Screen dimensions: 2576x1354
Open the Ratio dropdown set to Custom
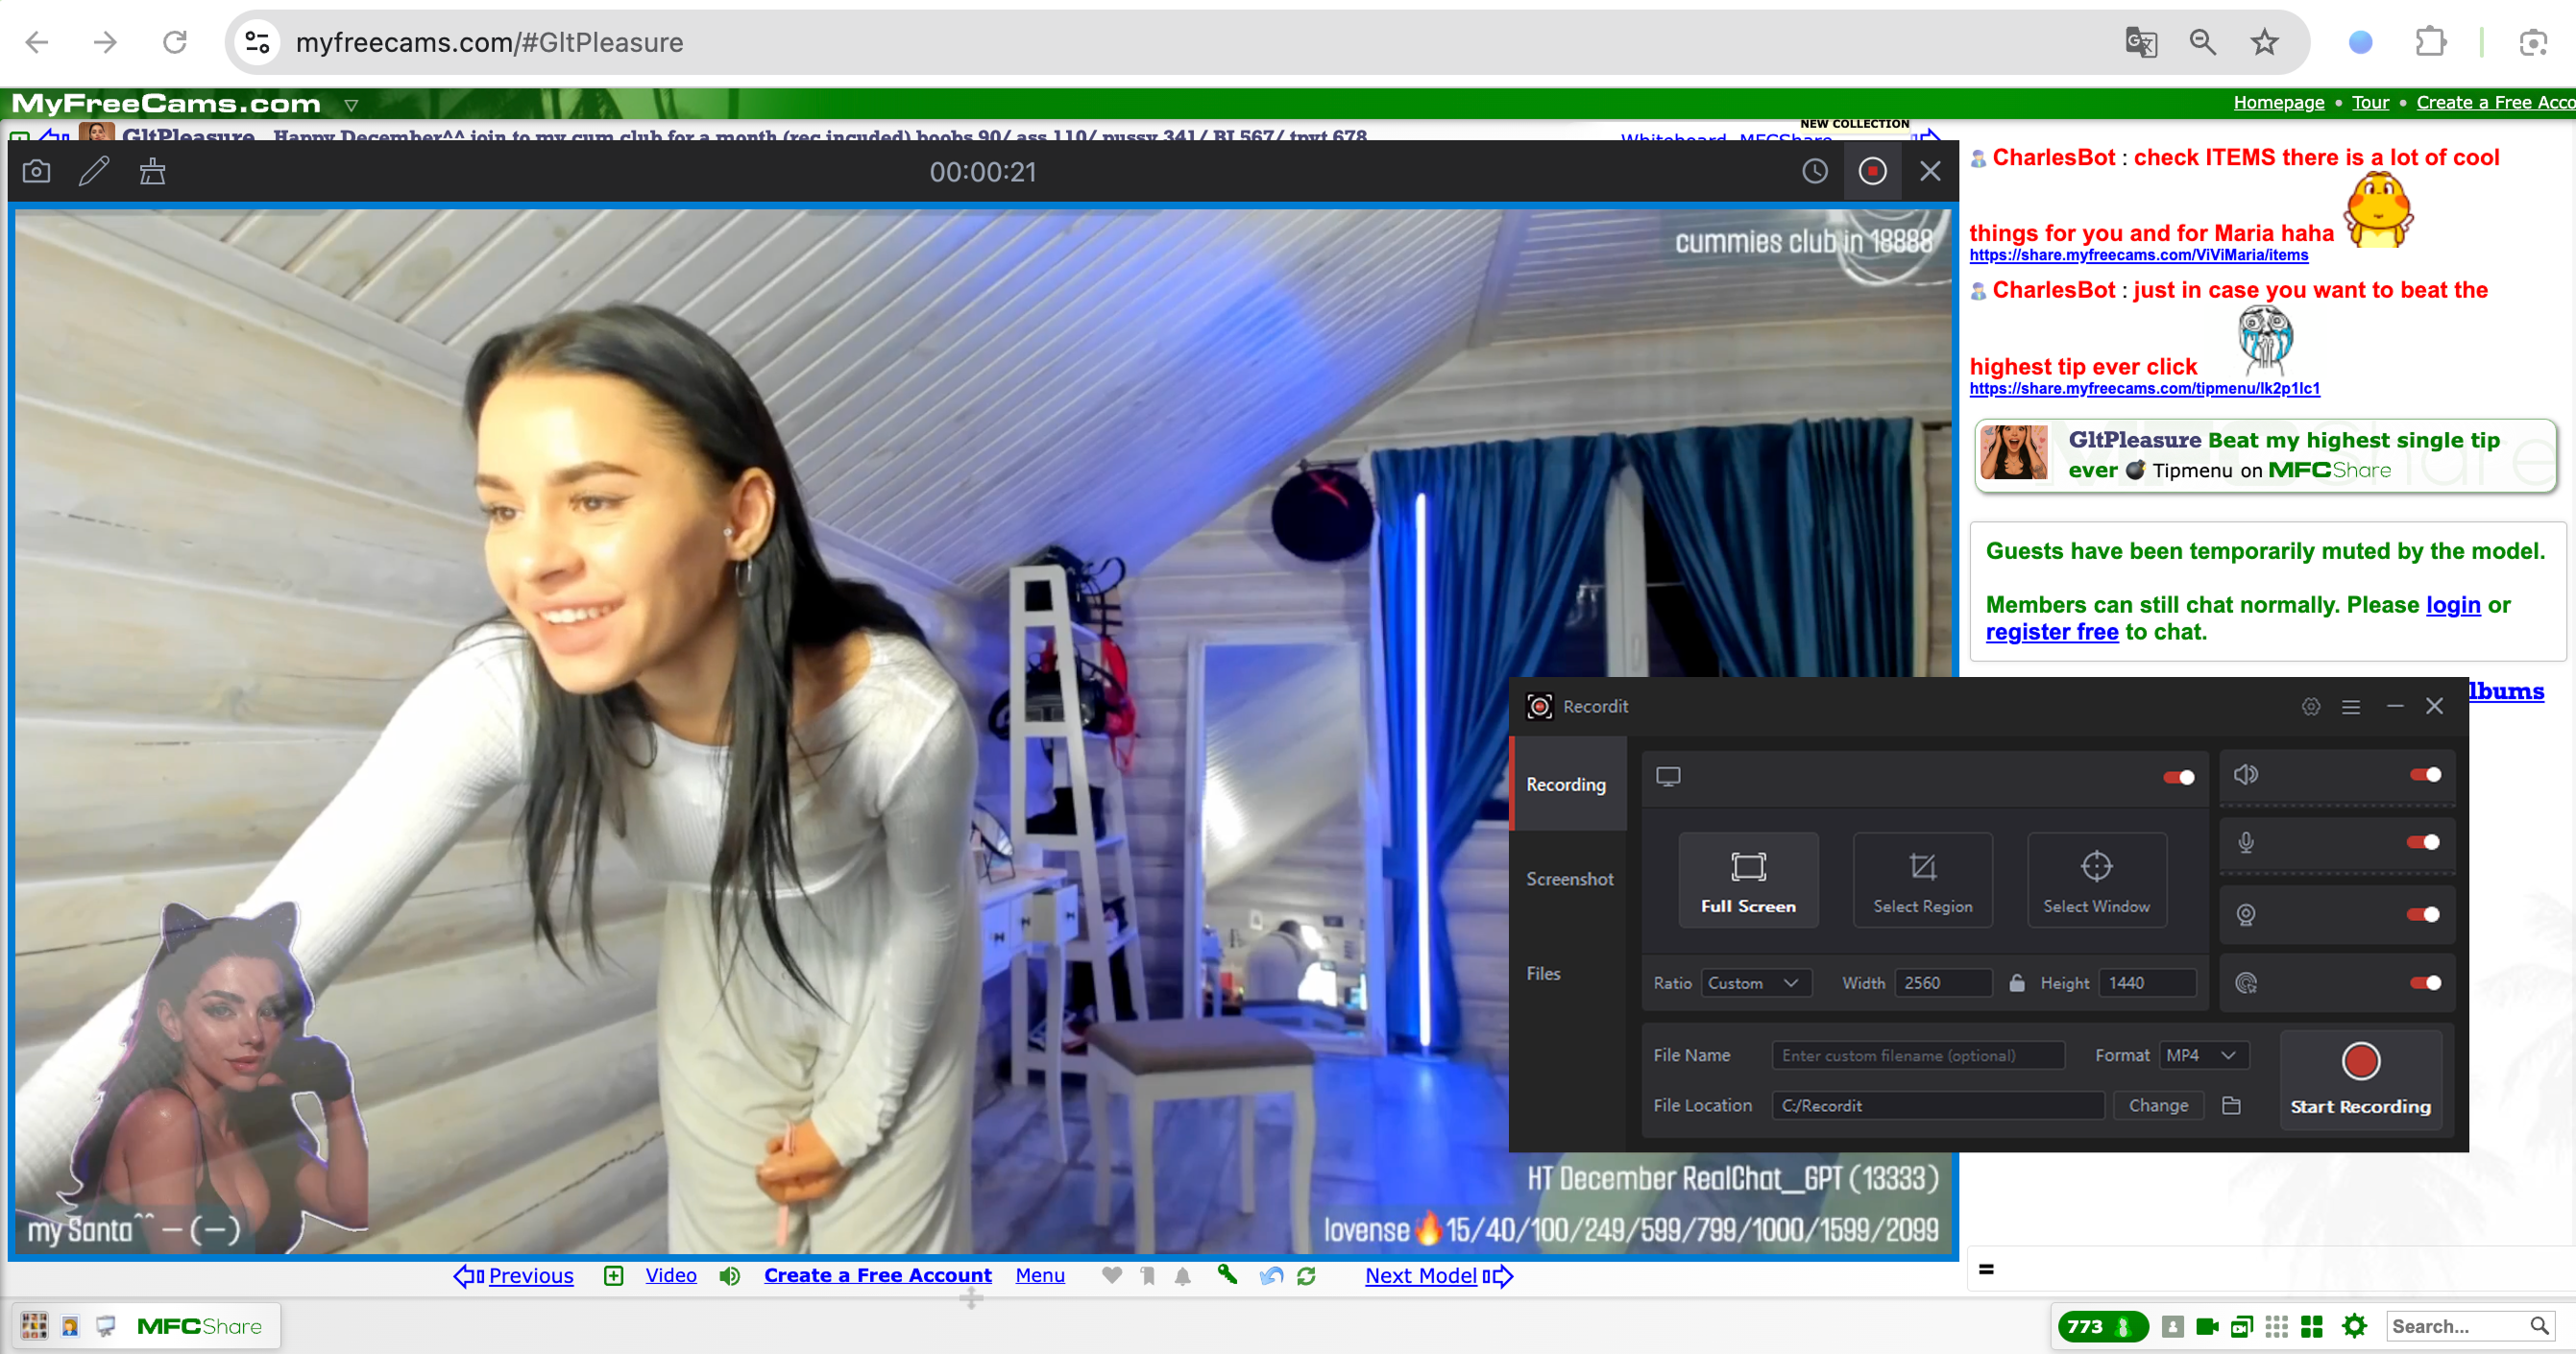1755,983
